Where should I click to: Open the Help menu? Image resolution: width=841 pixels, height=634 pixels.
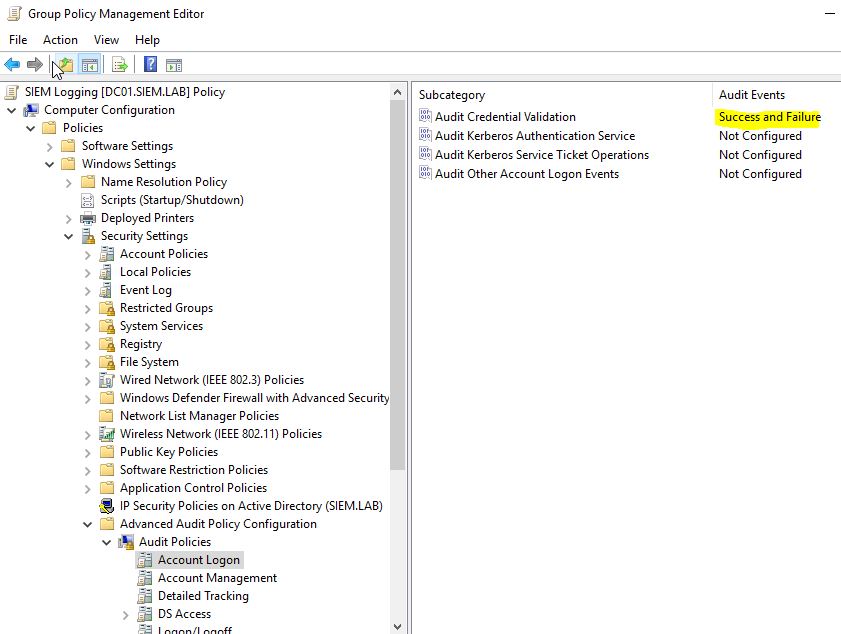[x=147, y=40]
